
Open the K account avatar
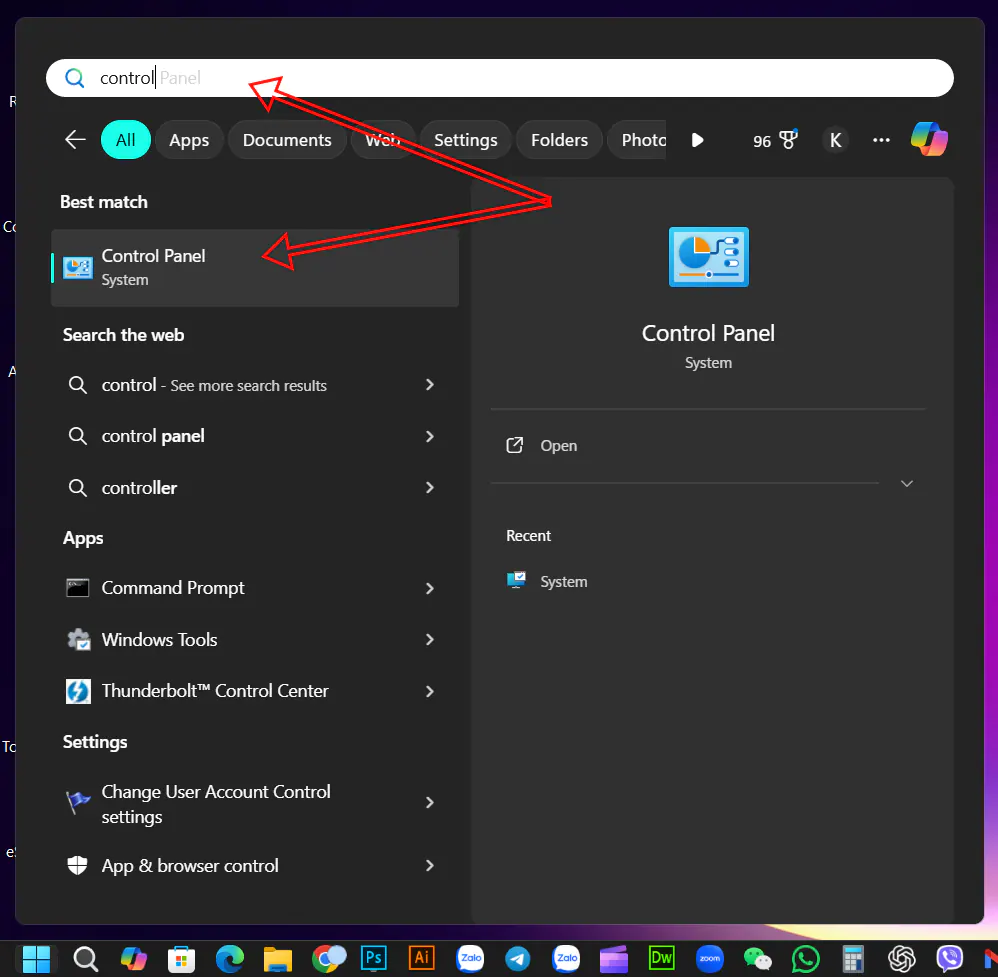[x=836, y=140]
